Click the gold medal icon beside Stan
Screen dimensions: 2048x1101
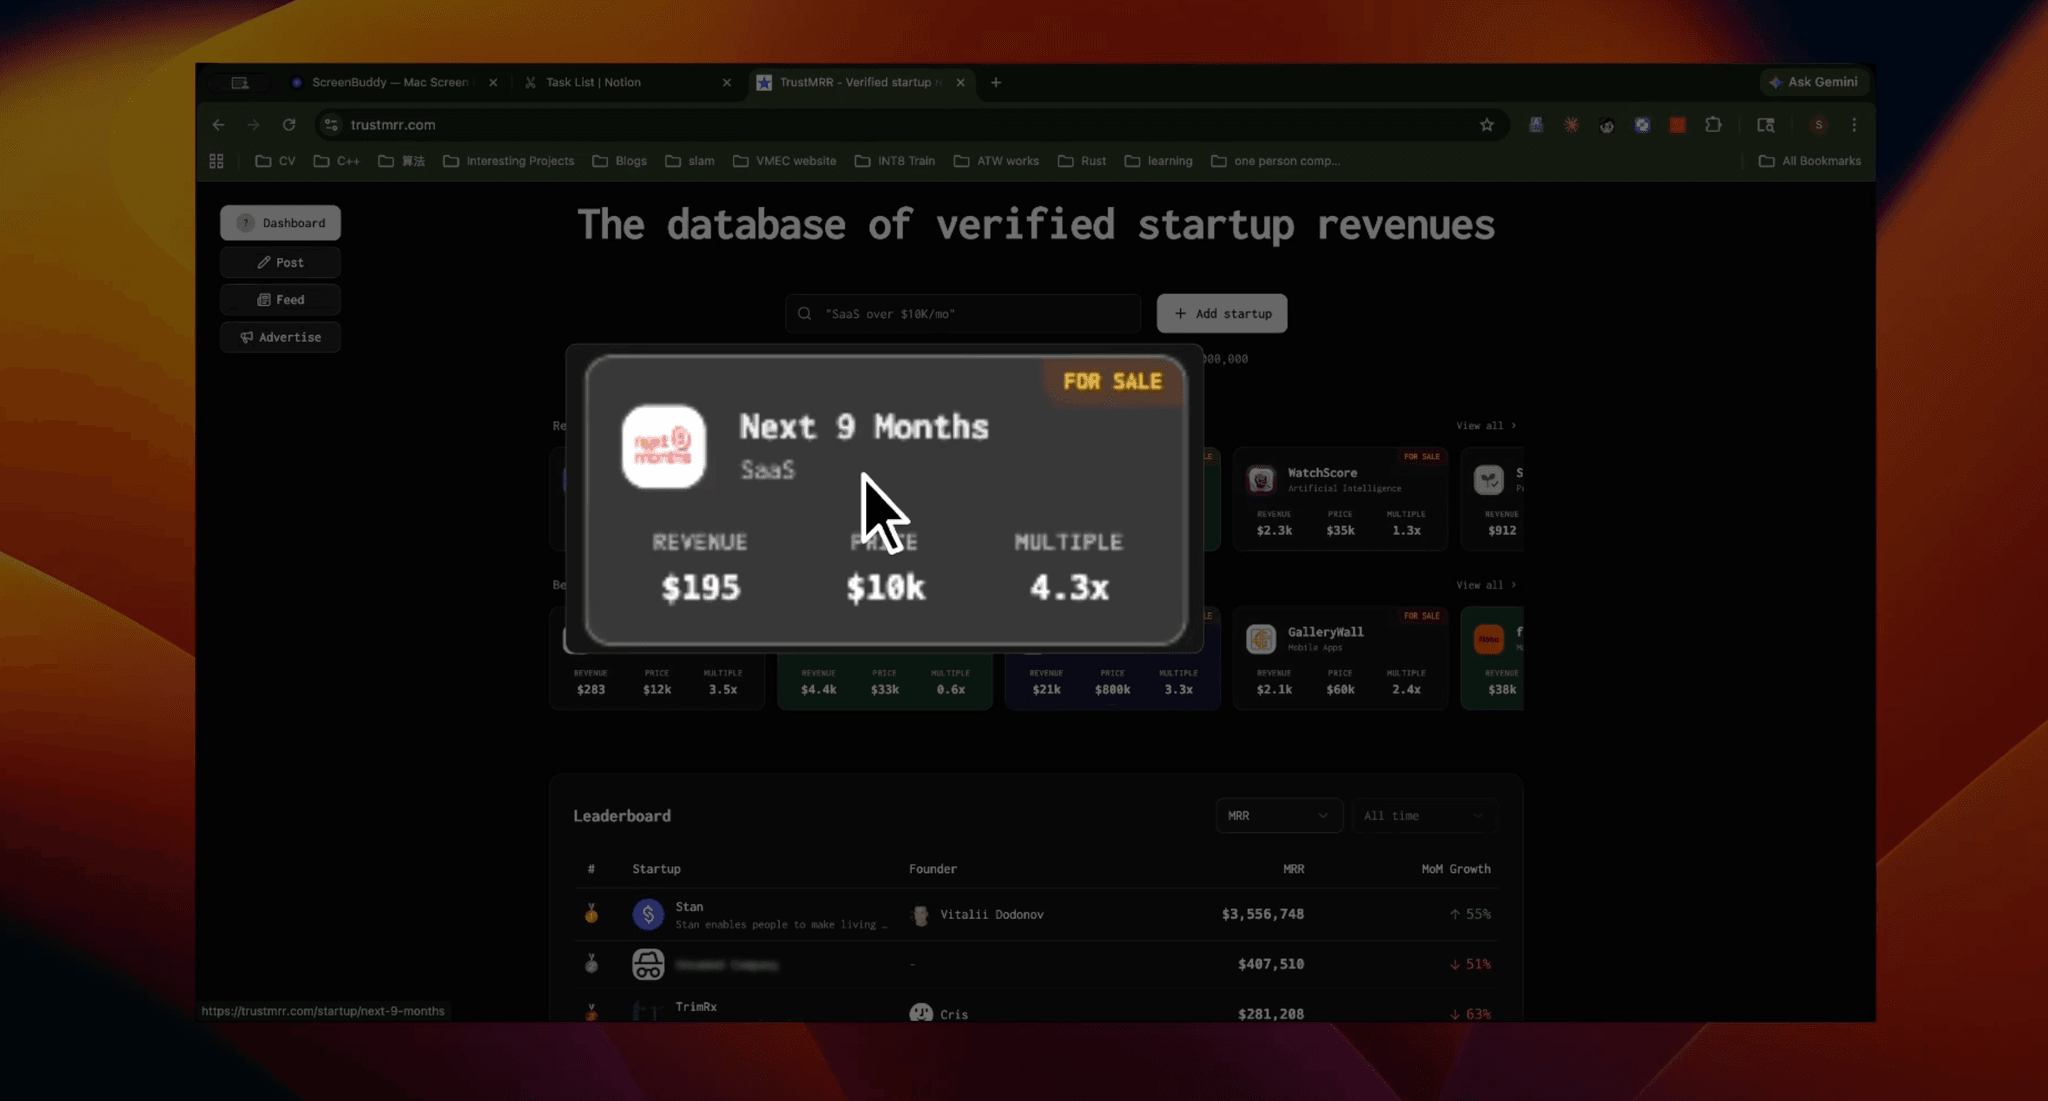591,914
